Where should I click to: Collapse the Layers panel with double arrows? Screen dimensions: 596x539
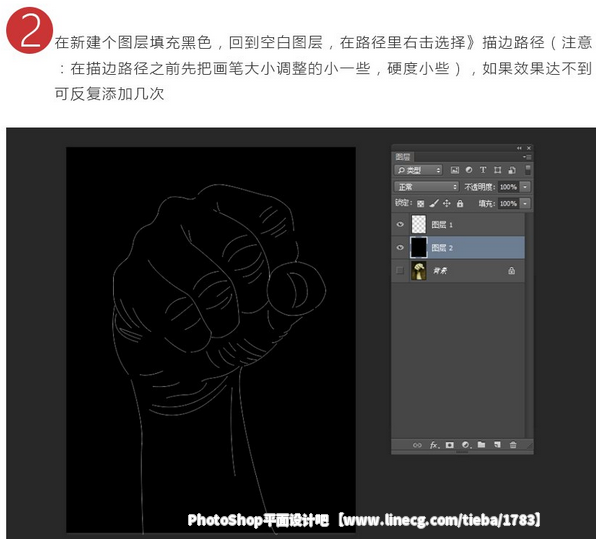[x=519, y=148]
